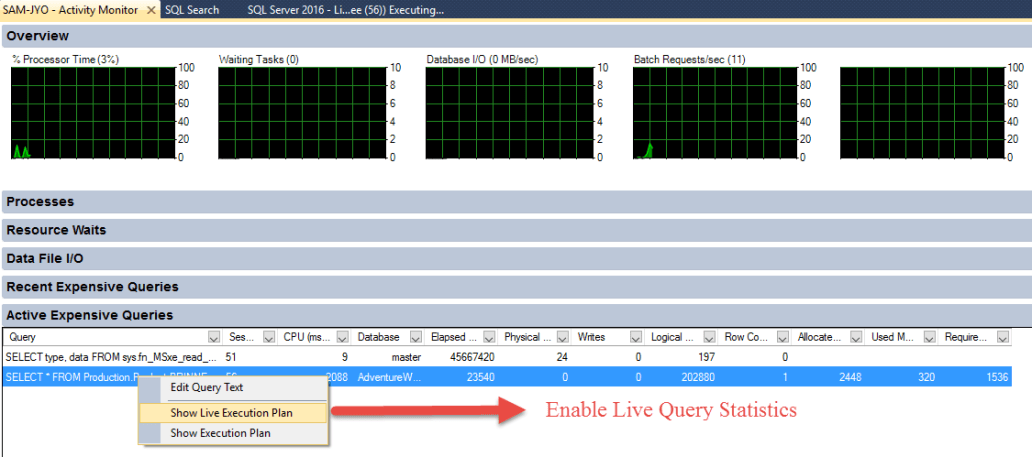Screen dimensions: 1032x457
Task: Select Show Live Execution Plan menu item
Action: coord(231,412)
